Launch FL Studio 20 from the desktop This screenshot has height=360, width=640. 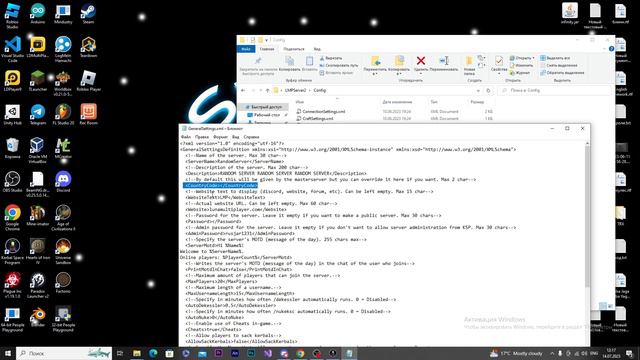tap(63, 114)
